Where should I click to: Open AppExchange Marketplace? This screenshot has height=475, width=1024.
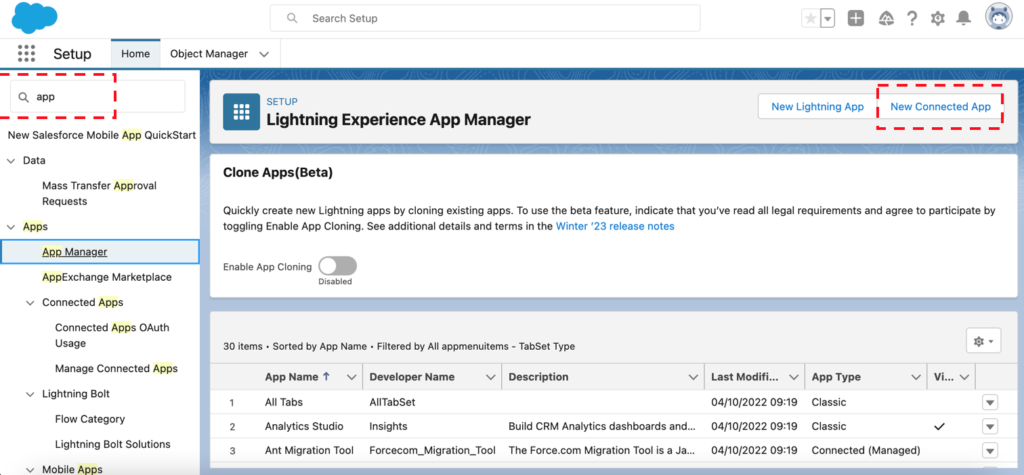[x=106, y=277]
